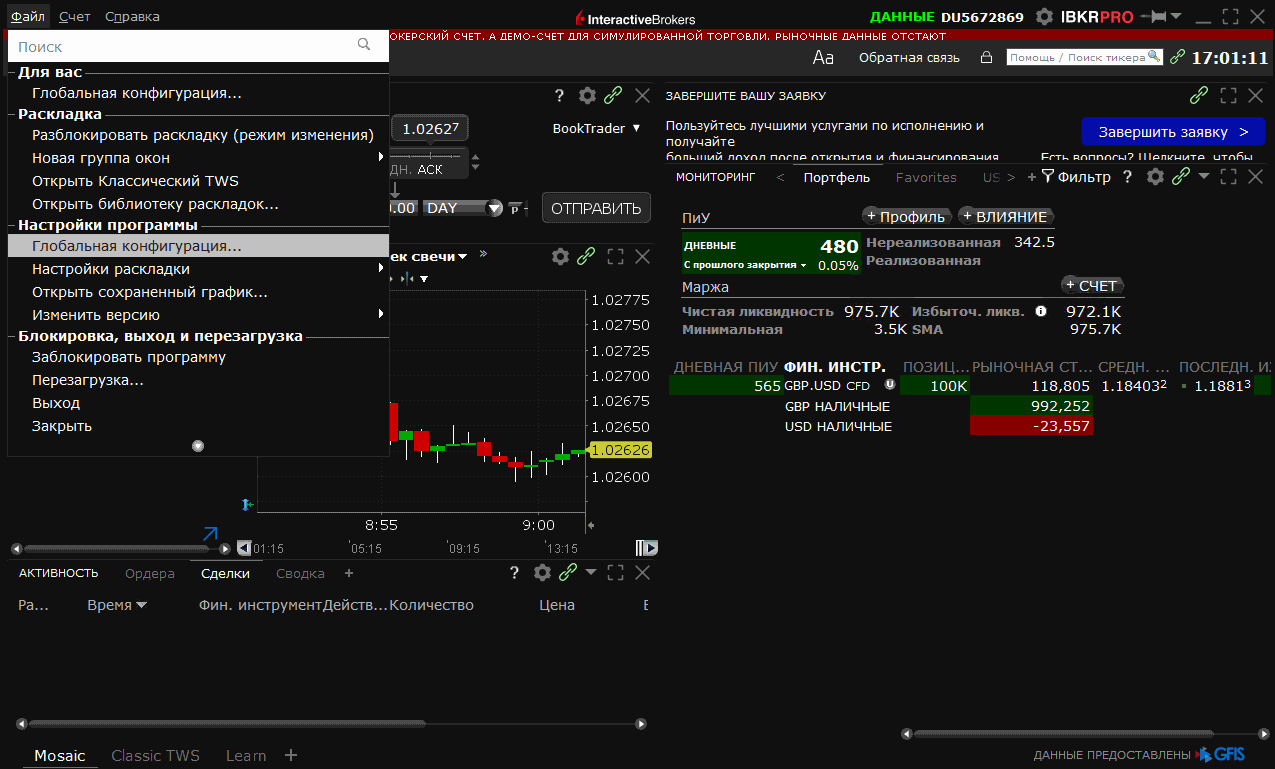The height and width of the screenshot is (769, 1275).
Task: Open help for the order entry panel
Action: (560, 96)
